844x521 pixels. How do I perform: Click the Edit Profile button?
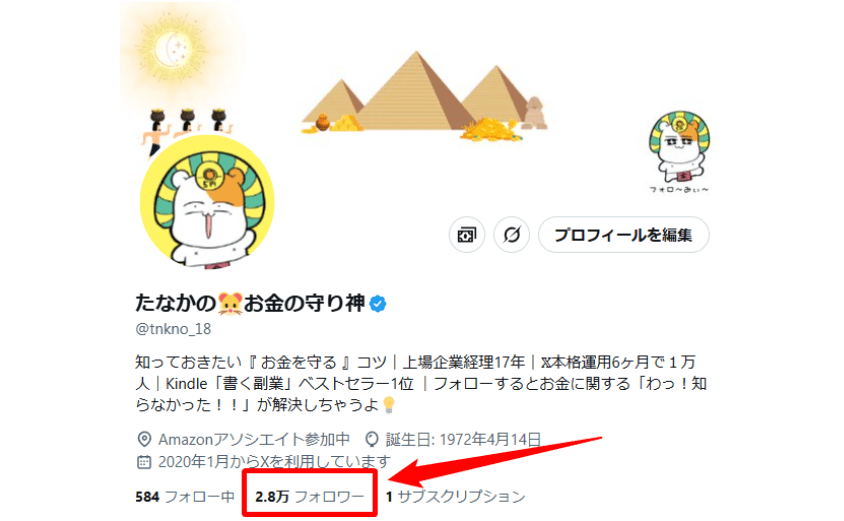click(x=623, y=235)
